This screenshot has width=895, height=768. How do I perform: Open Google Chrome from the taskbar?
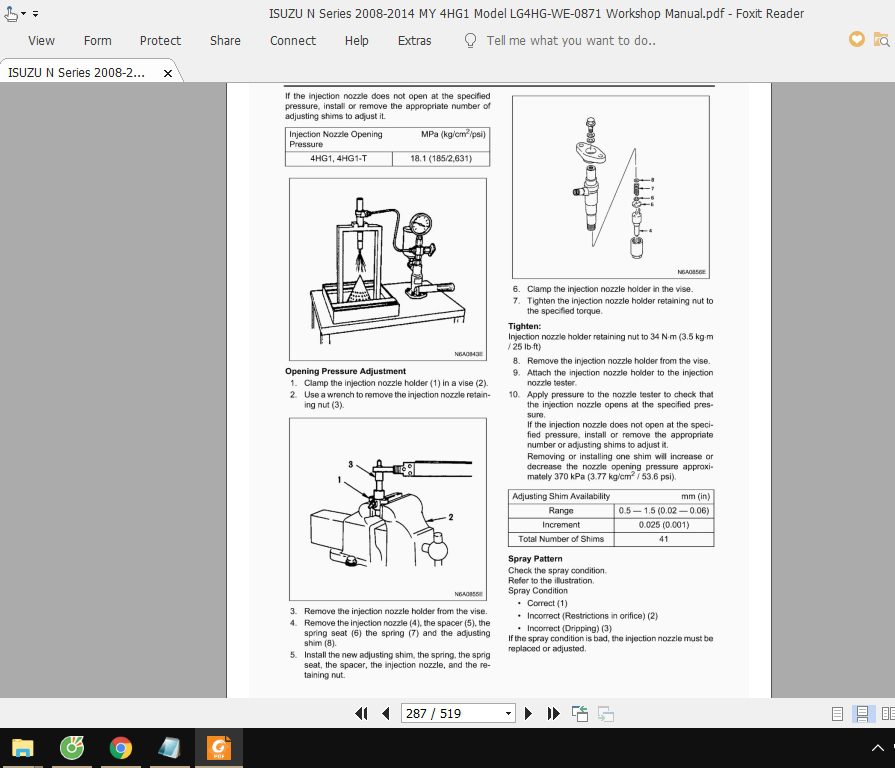point(120,747)
